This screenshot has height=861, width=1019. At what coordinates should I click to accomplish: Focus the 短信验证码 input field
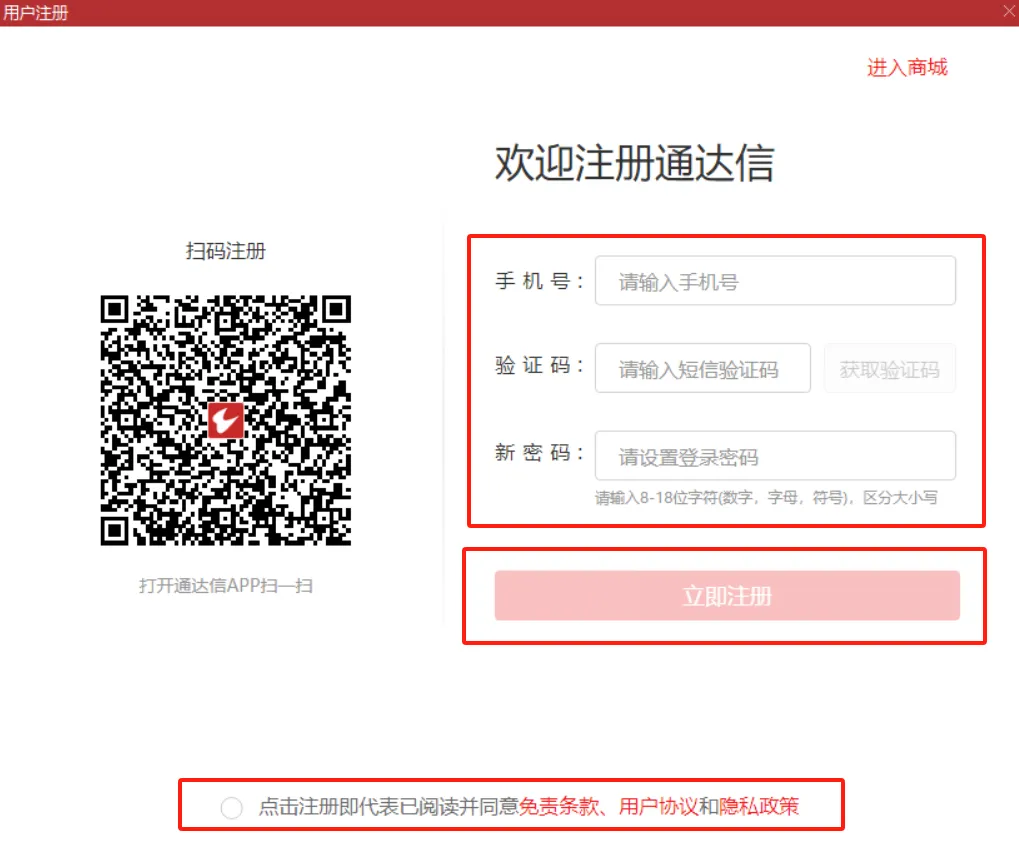tap(703, 368)
